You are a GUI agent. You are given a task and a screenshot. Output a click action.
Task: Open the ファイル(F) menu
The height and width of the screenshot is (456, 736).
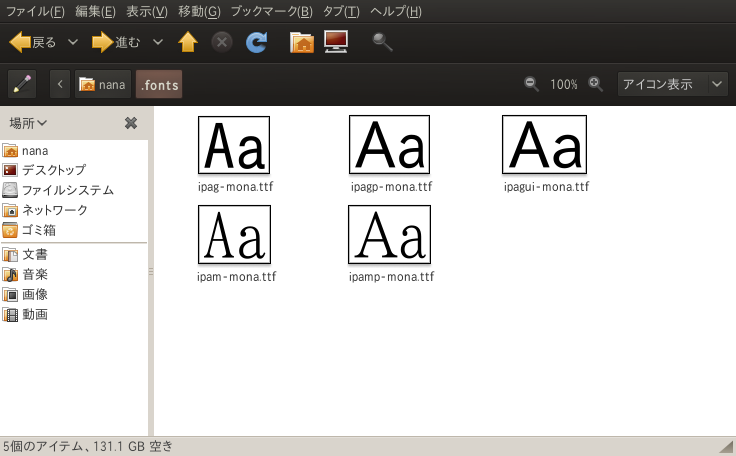[x=35, y=11]
